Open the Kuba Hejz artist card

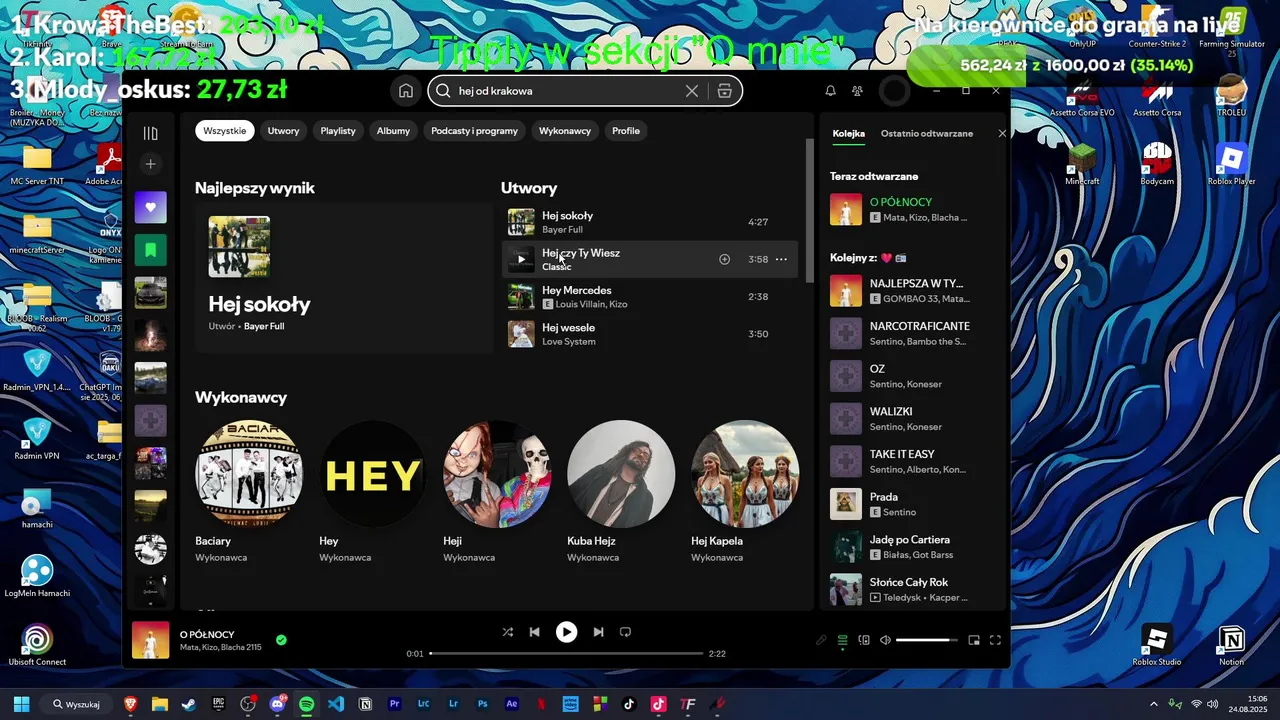(x=621, y=493)
